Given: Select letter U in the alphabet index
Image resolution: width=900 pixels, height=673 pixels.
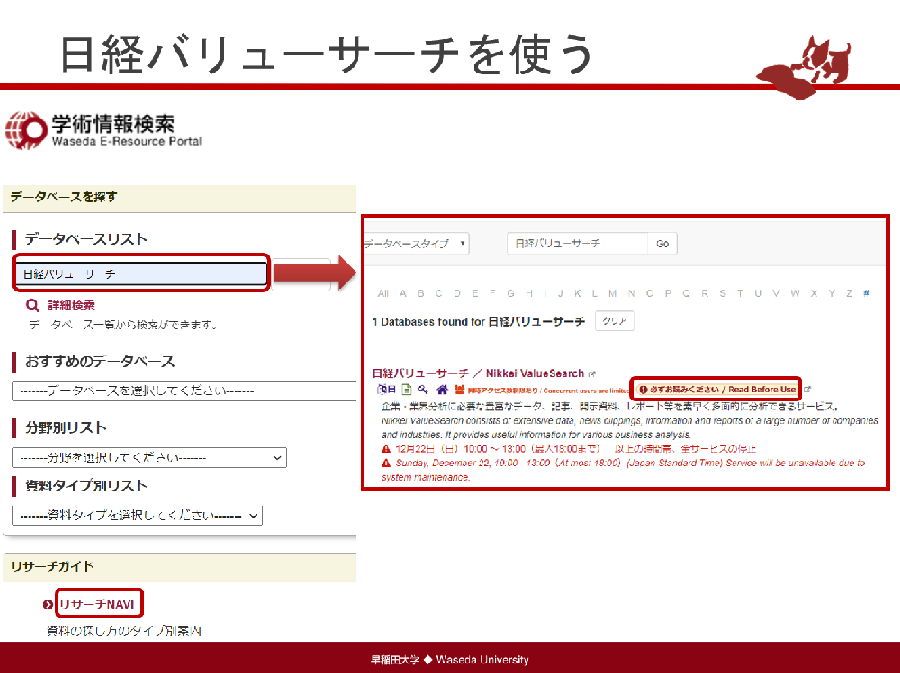Looking at the screenshot, I should (x=758, y=294).
